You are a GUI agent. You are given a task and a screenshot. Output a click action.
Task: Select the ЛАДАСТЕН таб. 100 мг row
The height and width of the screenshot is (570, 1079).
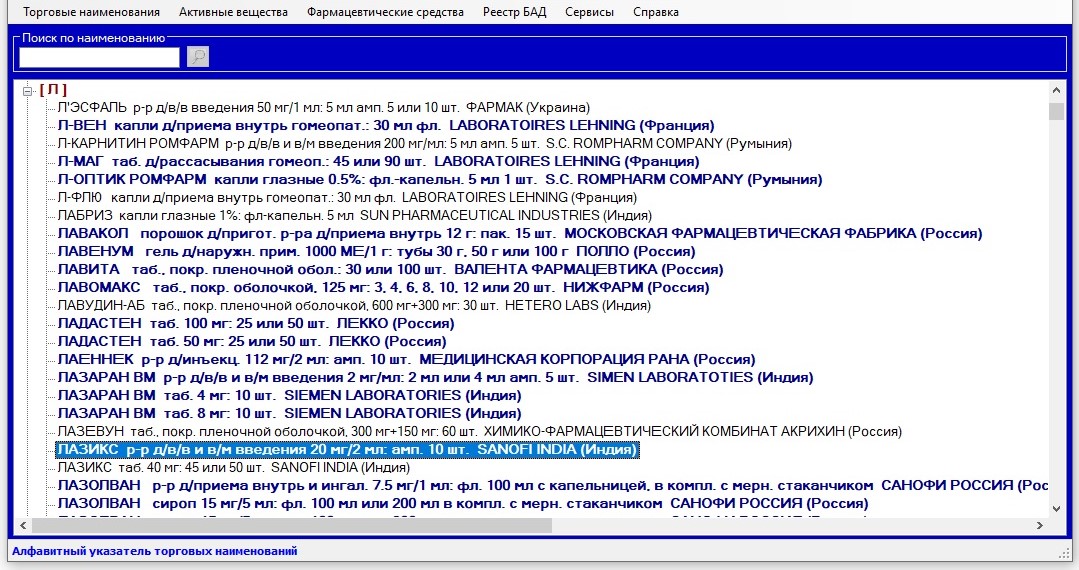[x=256, y=323]
